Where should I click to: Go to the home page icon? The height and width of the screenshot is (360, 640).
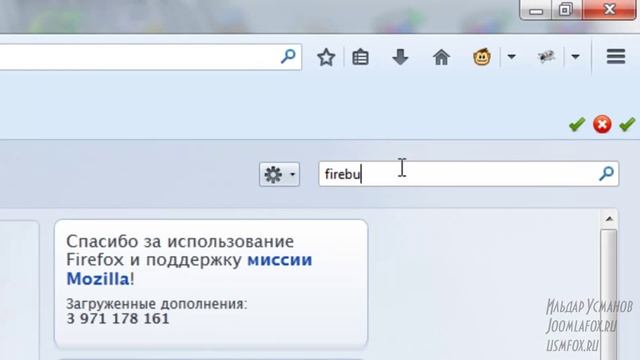[x=441, y=57]
